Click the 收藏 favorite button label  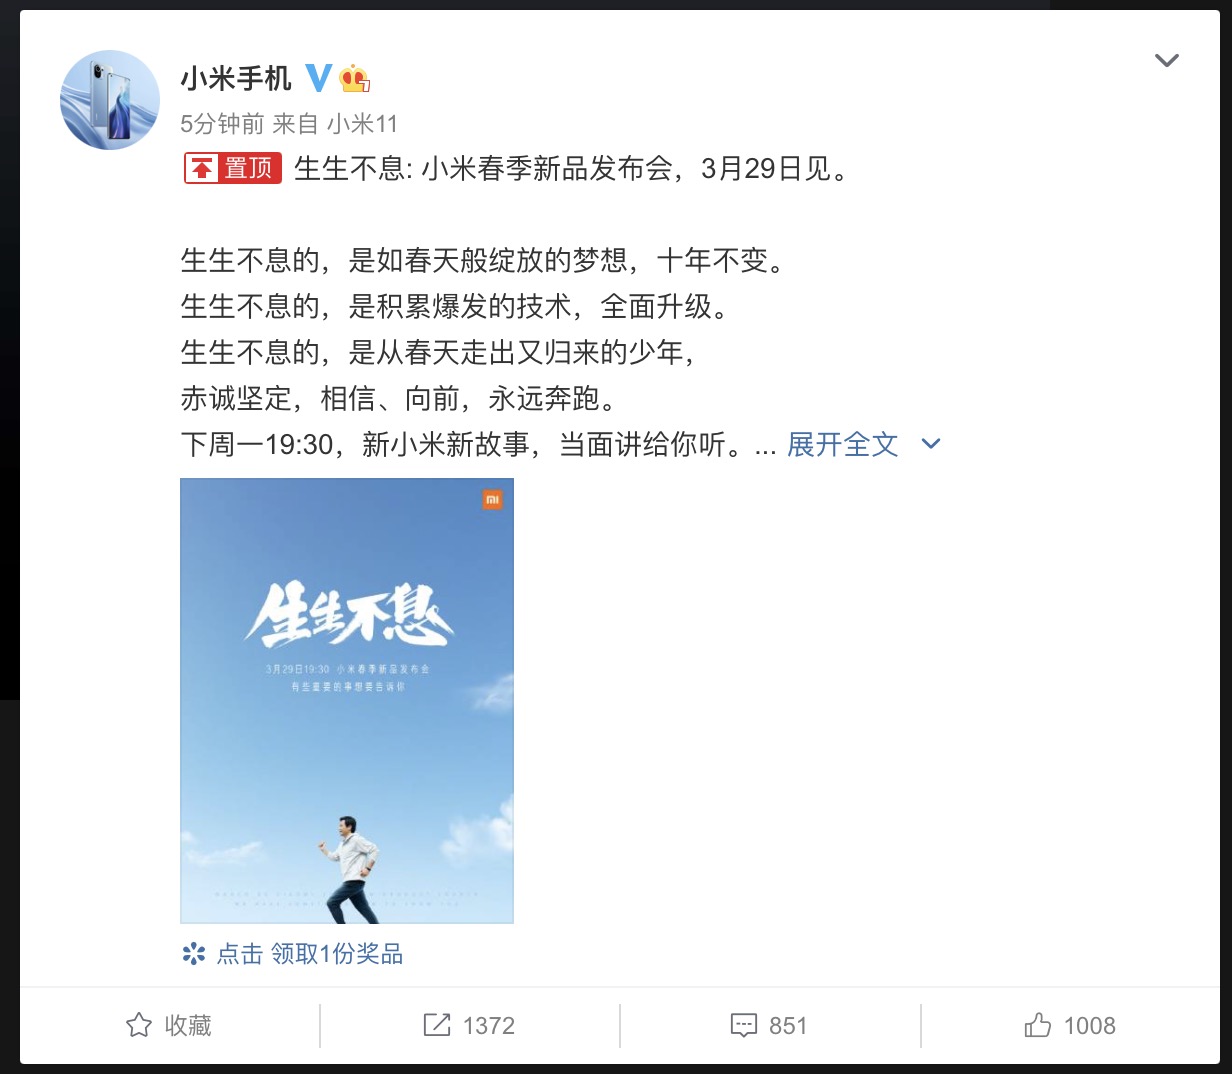(188, 1025)
